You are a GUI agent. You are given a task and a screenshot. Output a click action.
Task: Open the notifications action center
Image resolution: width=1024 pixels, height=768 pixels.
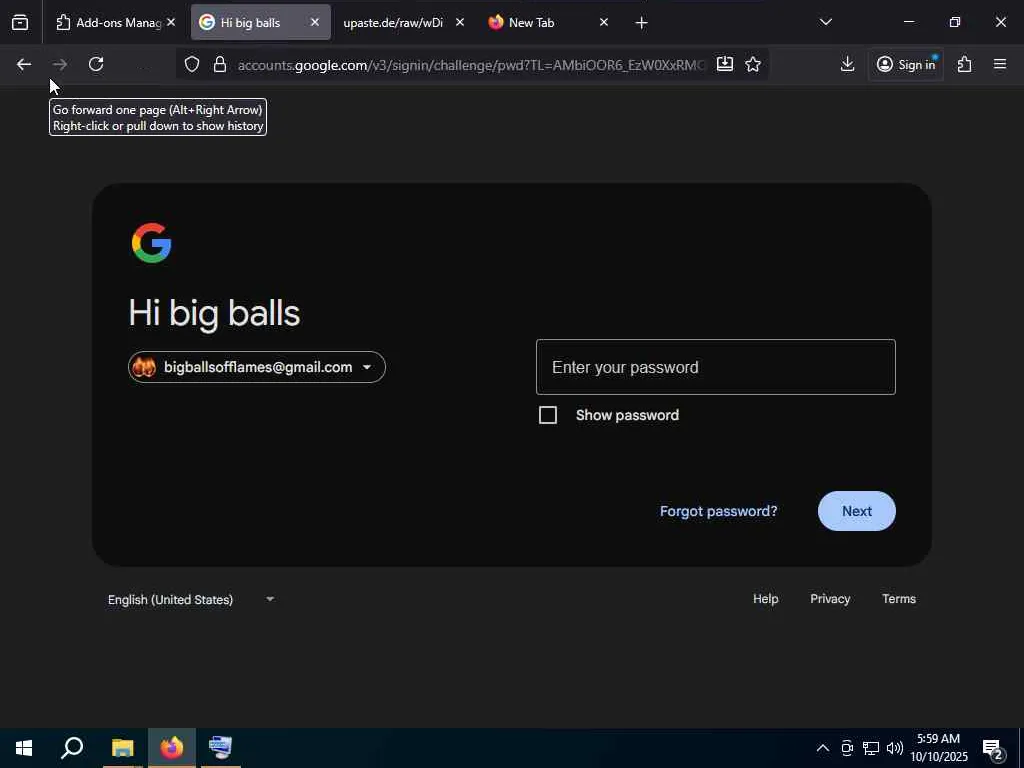tap(994, 748)
